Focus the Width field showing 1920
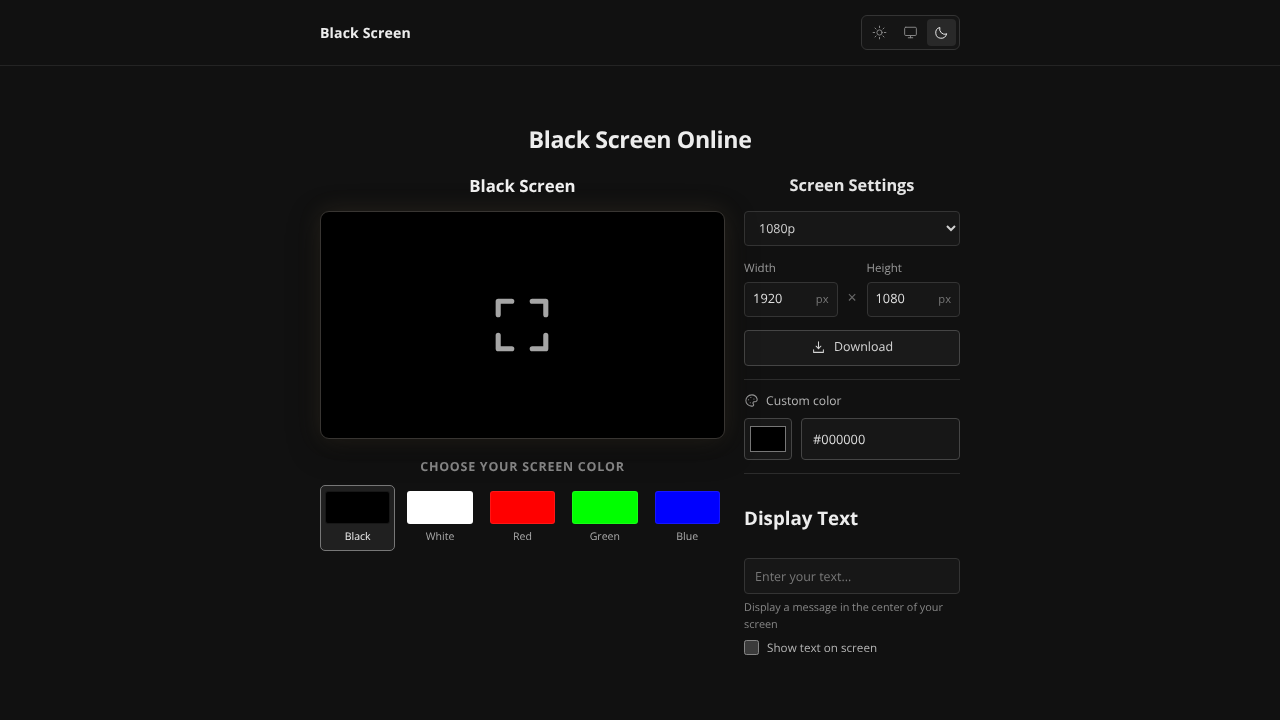Screen dimensions: 1280x720 791,299
